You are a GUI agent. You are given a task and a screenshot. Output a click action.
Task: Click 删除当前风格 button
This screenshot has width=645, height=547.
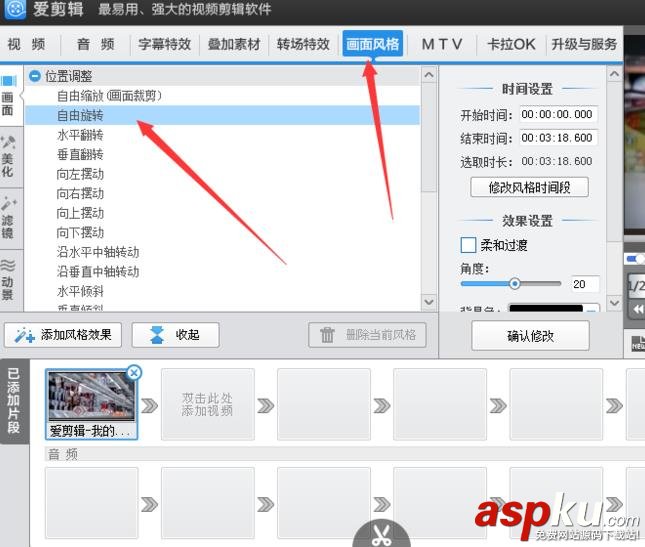point(367,335)
